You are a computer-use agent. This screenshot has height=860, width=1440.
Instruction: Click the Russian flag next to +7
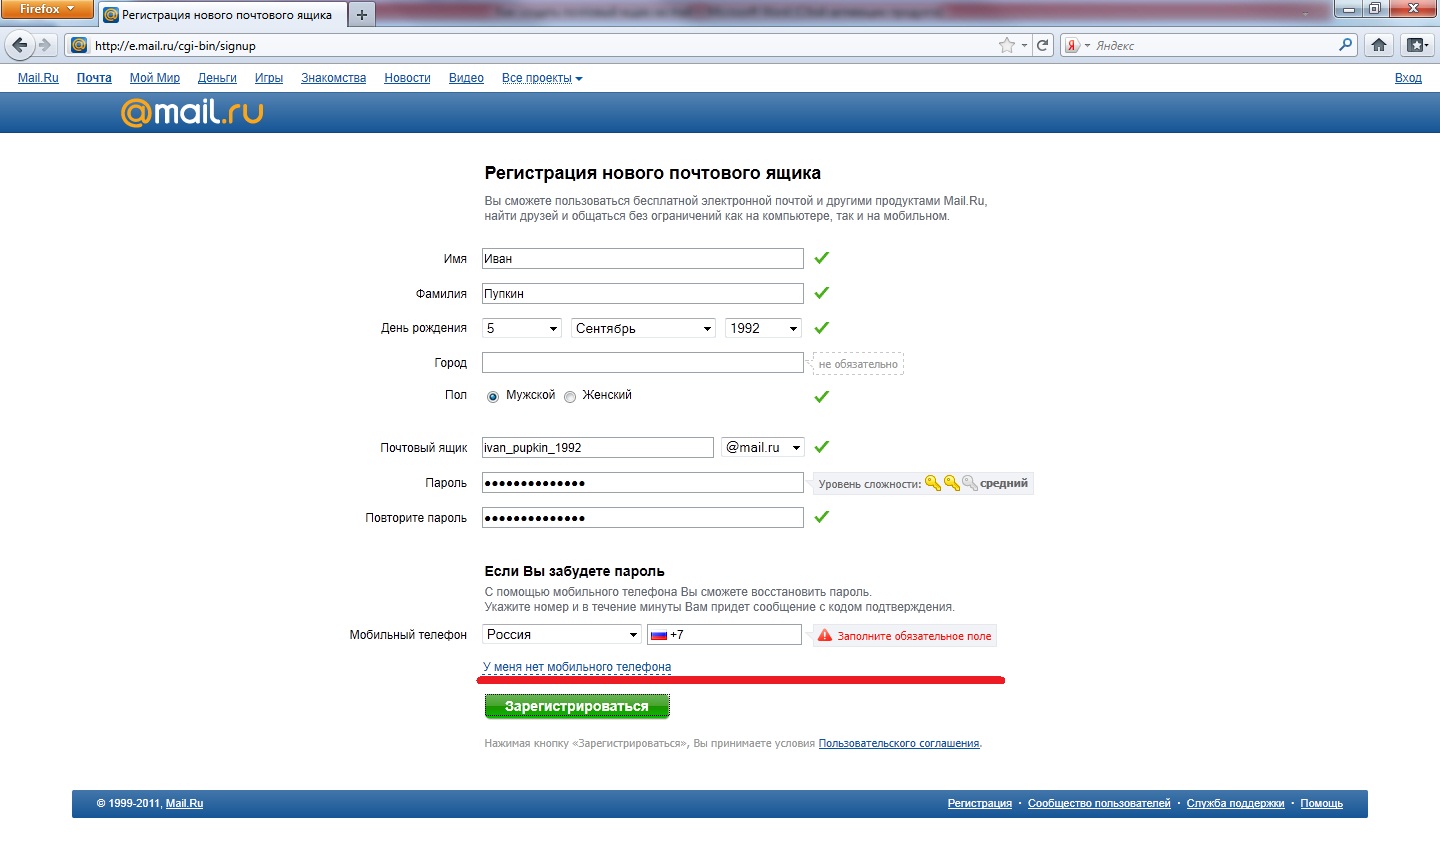click(658, 635)
